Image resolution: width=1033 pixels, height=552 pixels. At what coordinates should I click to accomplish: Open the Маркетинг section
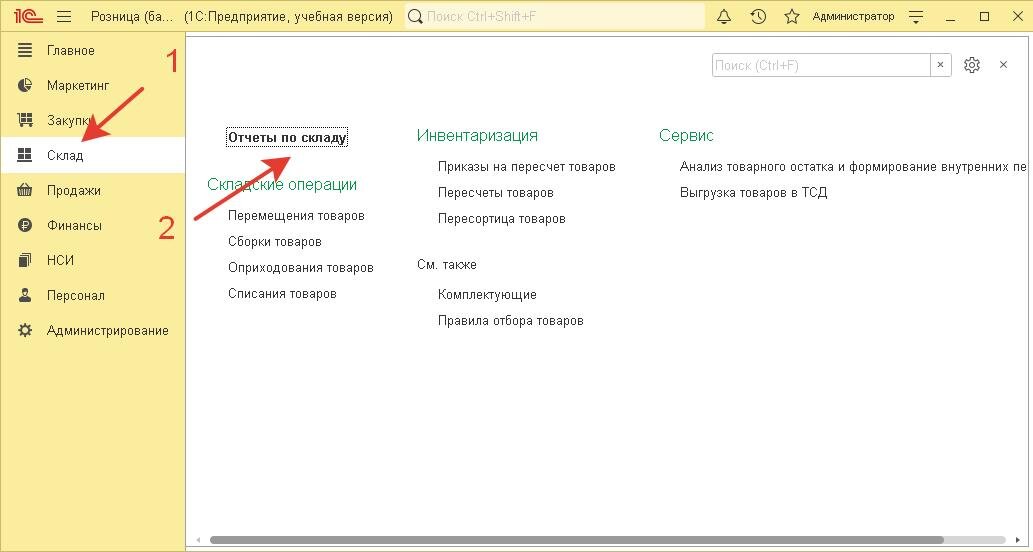pyautogui.click(x=92, y=86)
